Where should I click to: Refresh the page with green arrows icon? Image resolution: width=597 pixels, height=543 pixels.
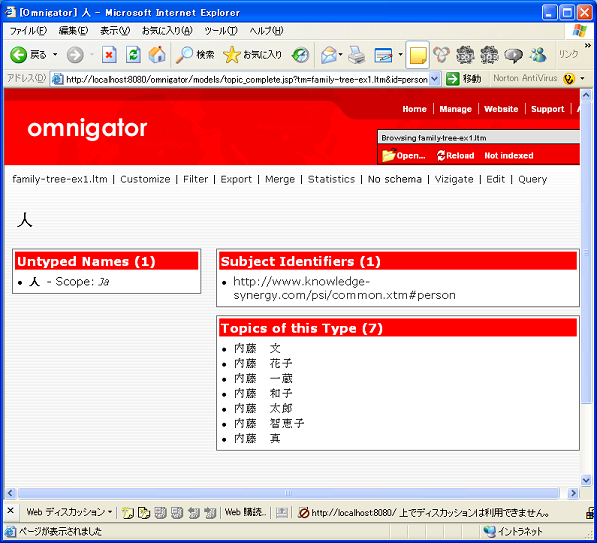[133, 55]
